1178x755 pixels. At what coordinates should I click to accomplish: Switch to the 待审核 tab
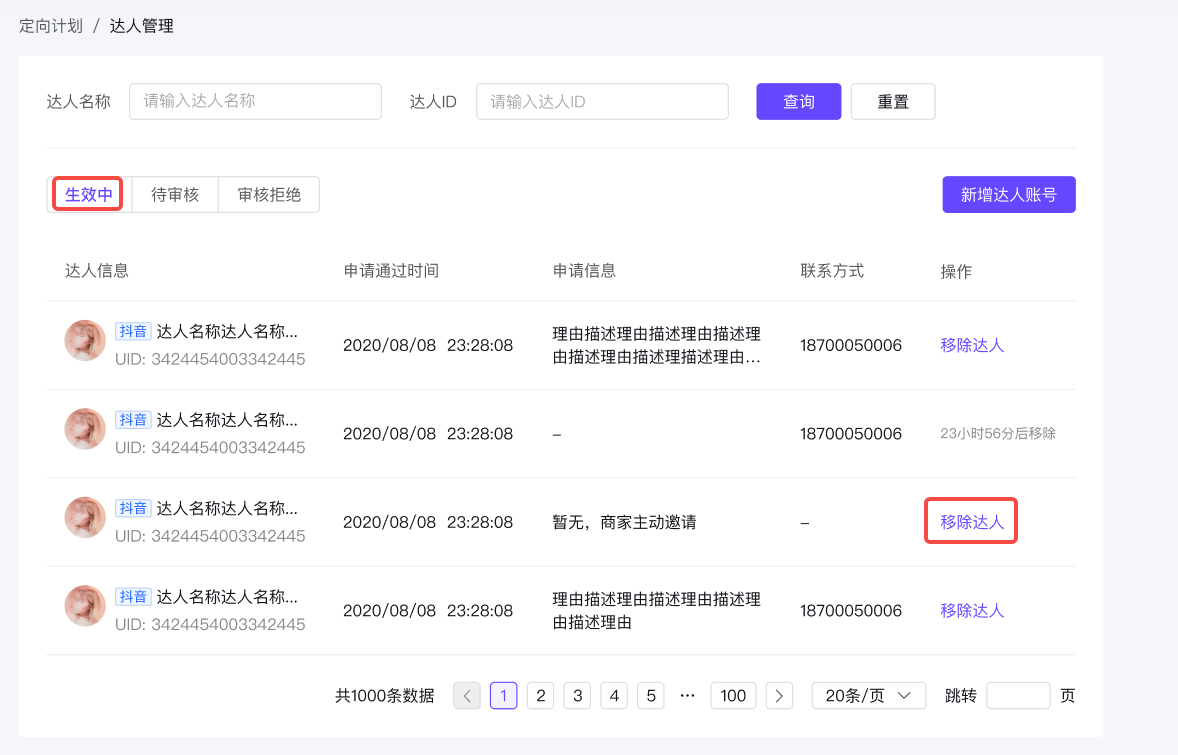[175, 195]
